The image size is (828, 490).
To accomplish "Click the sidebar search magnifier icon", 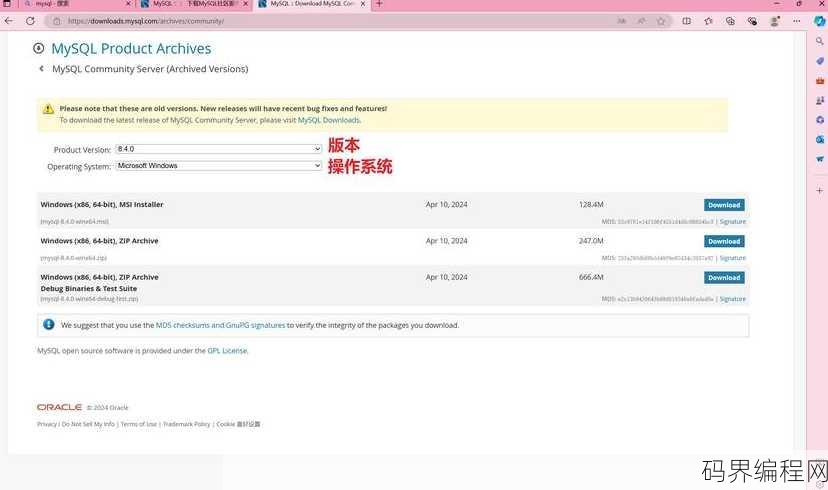I will 820,41.
